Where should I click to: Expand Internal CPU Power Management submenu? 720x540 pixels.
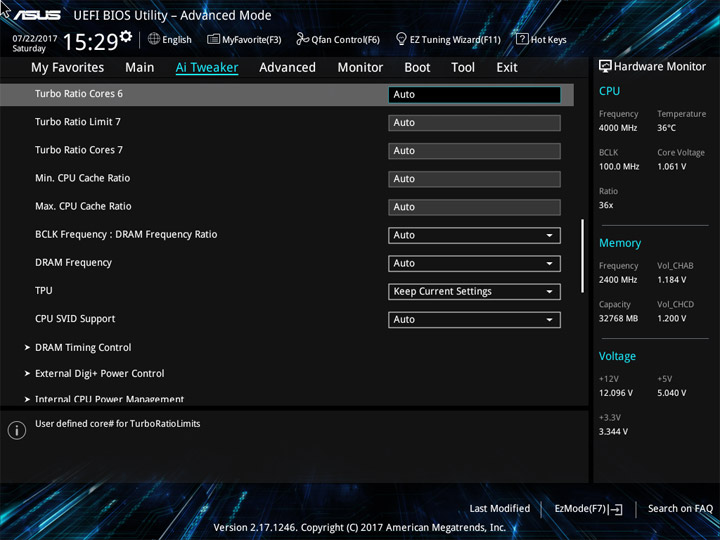click(x=109, y=399)
